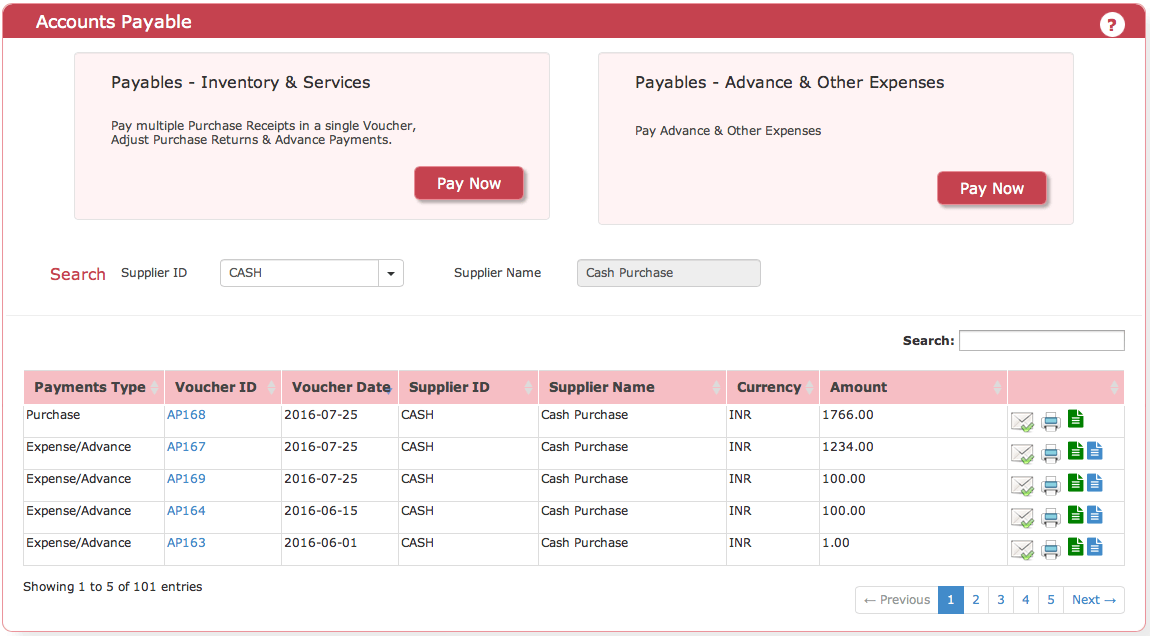This screenshot has height=636, width=1150.
Task: Click the Supplier Name field Cash Purchase
Action: pyautogui.click(x=669, y=273)
